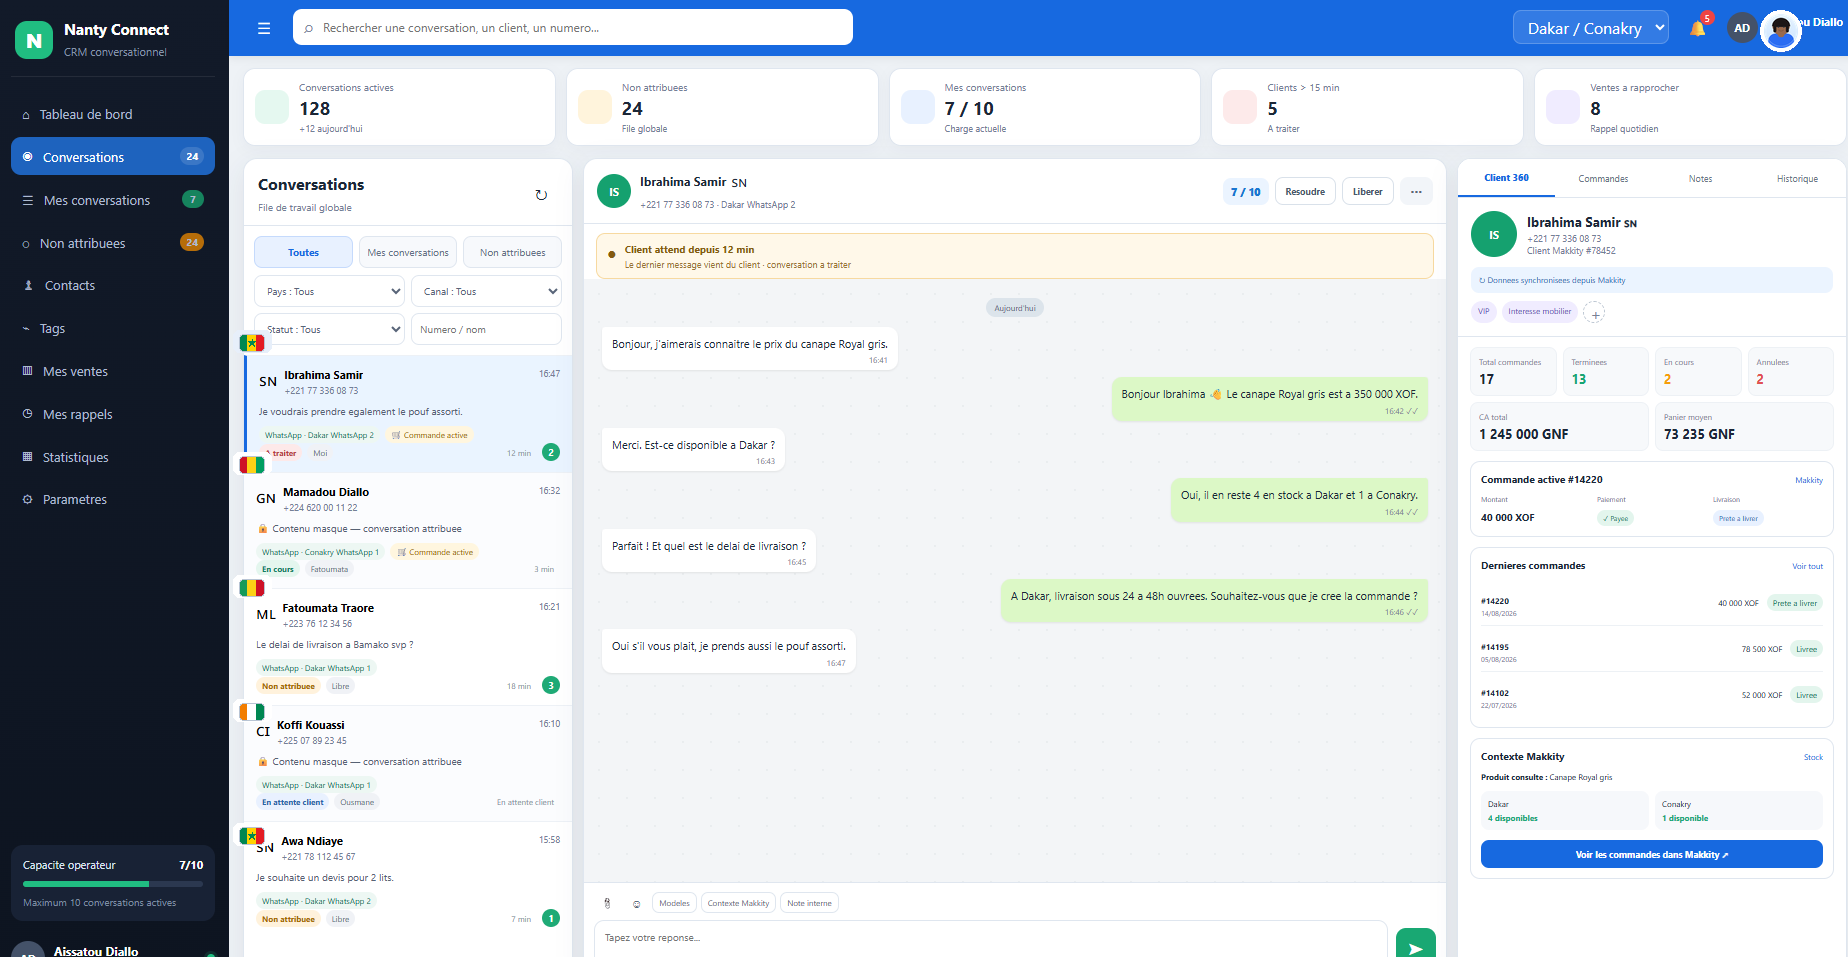Click the Conversations actives card icon
Screen dimensions: 1848x957
tap(272, 107)
